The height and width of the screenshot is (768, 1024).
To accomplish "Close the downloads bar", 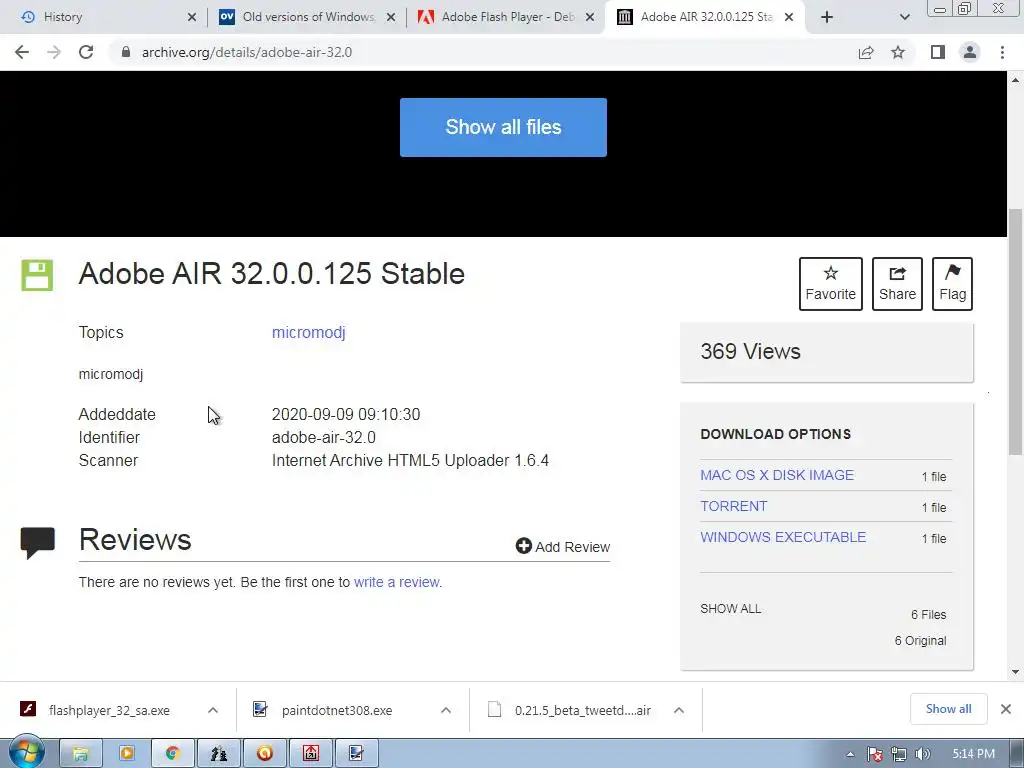I will [x=1006, y=709].
